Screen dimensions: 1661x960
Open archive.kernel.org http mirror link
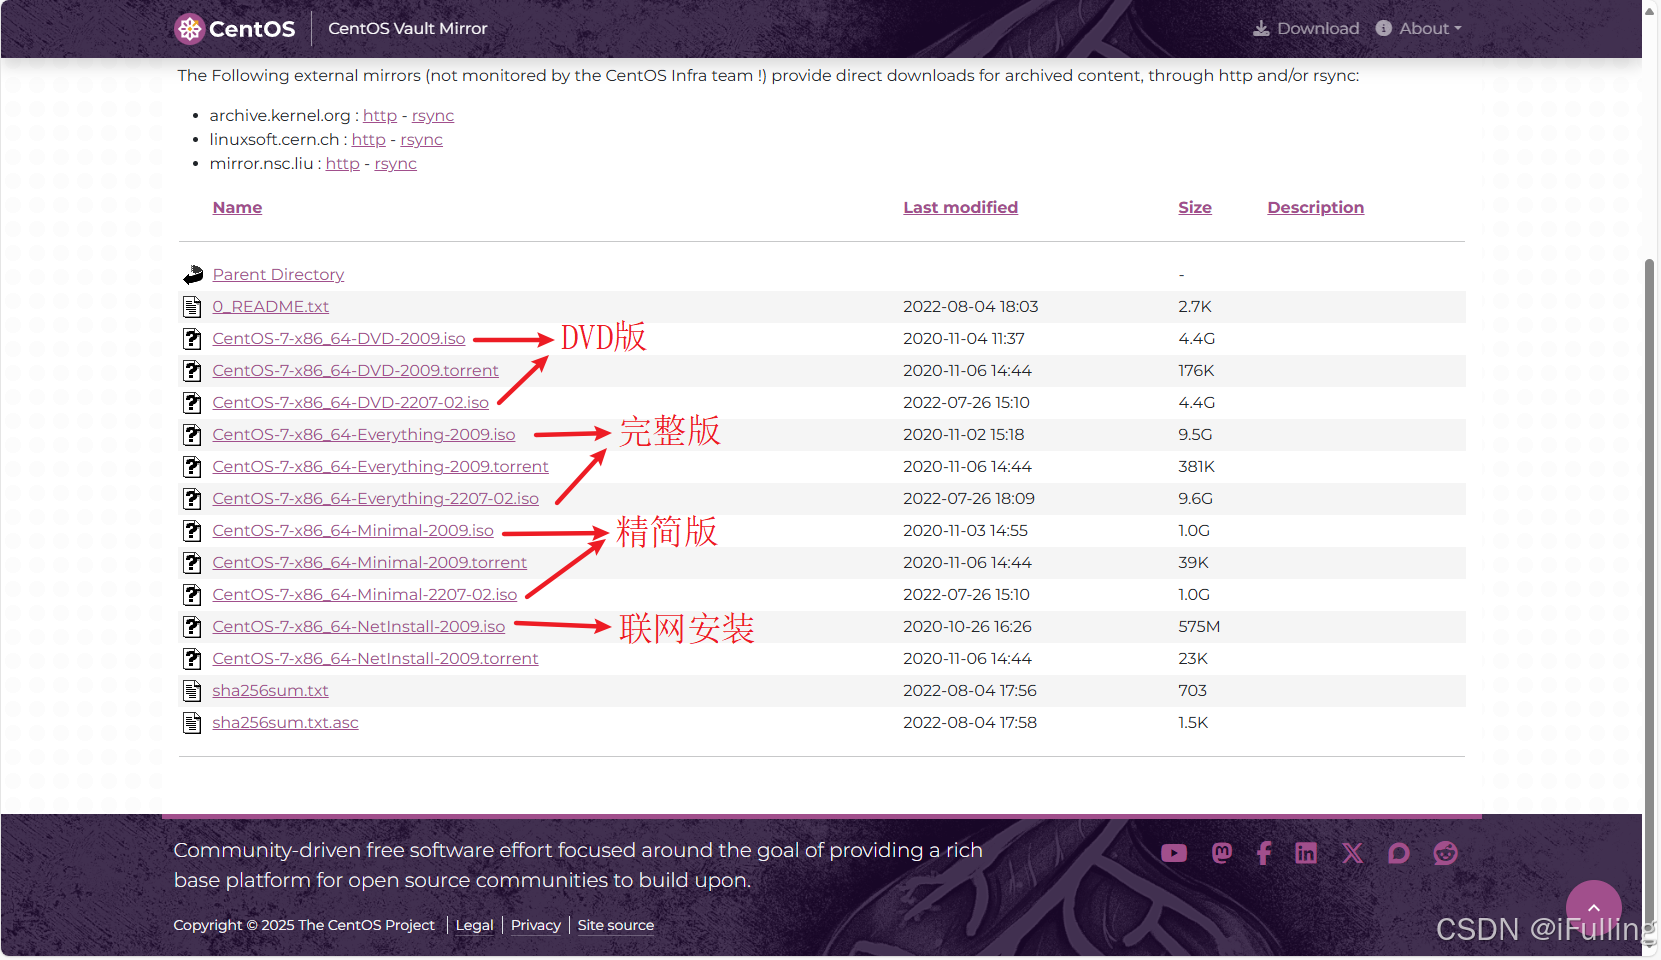379,116
